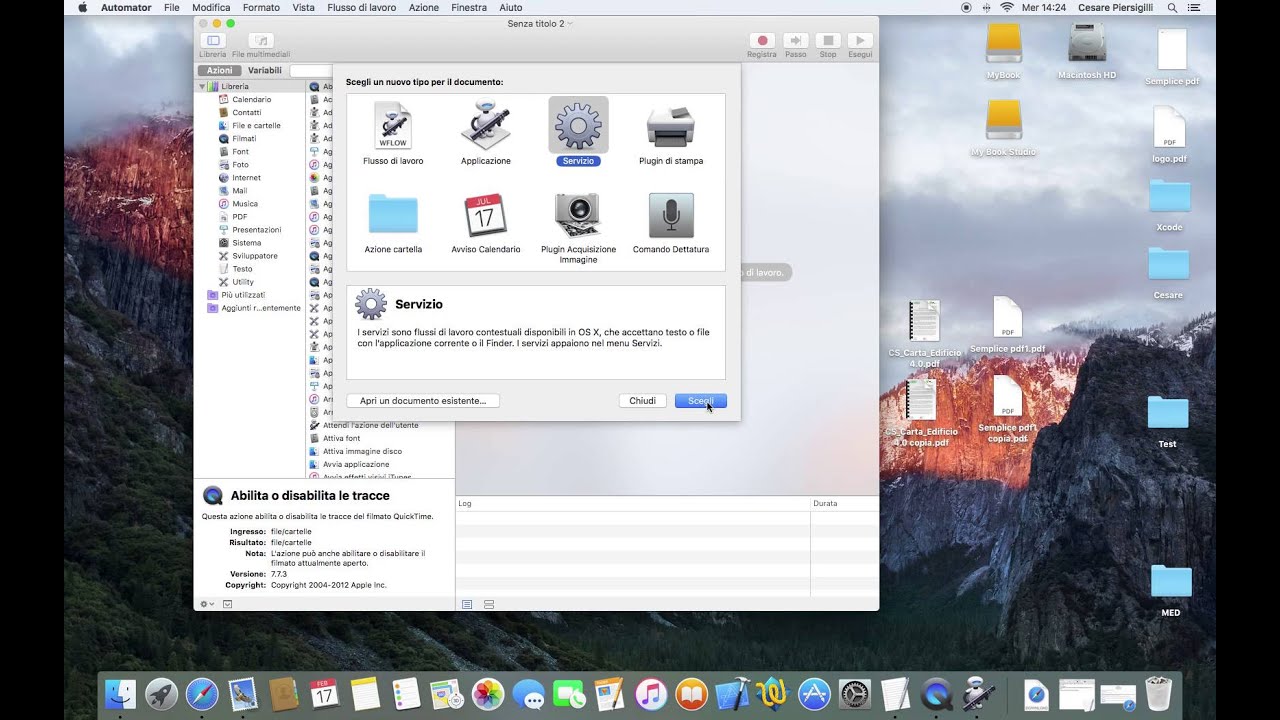Screen dimensions: 1280x720
Task: Select the Sviluppatore category
Action: (255, 256)
